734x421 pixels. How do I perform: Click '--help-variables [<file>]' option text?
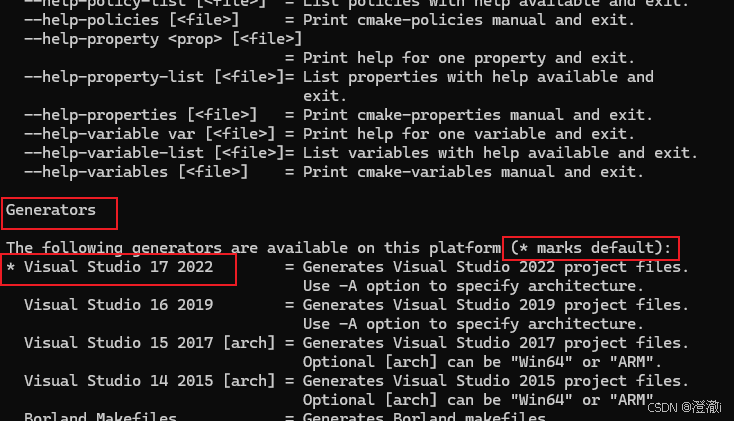pyautogui.click(x=136, y=172)
